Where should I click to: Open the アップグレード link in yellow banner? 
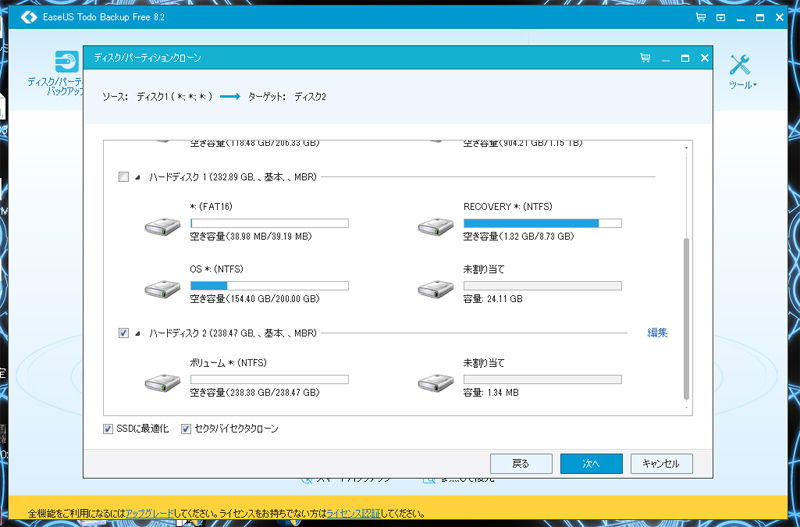click(149, 513)
